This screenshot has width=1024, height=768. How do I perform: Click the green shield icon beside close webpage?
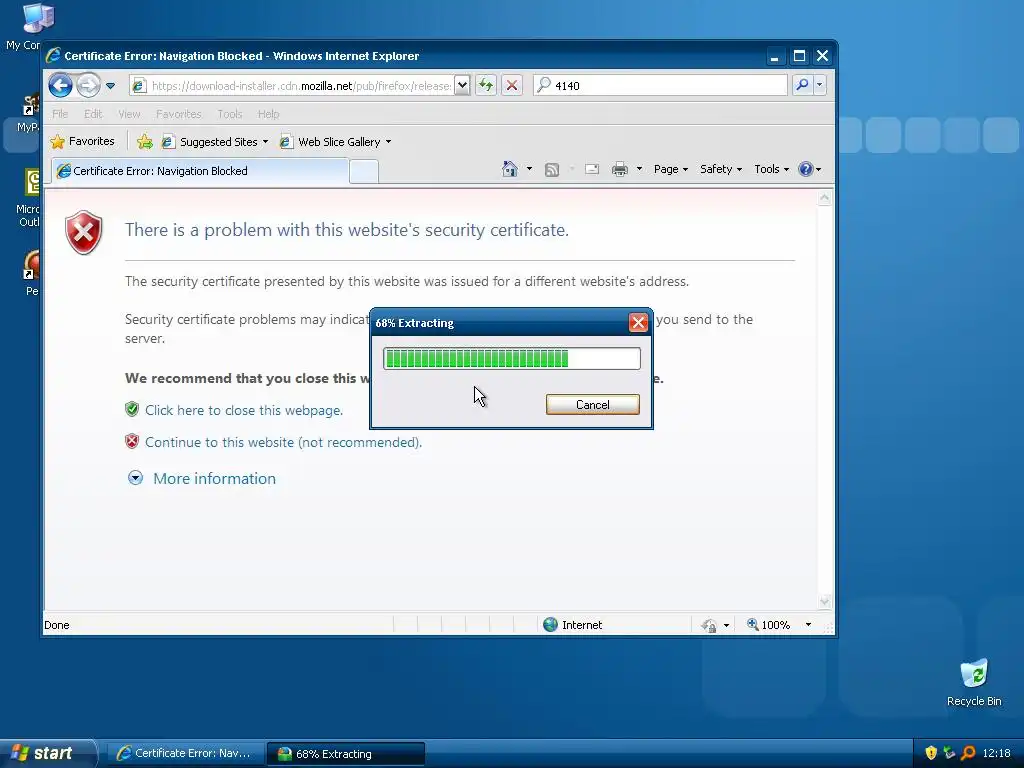coord(132,409)
